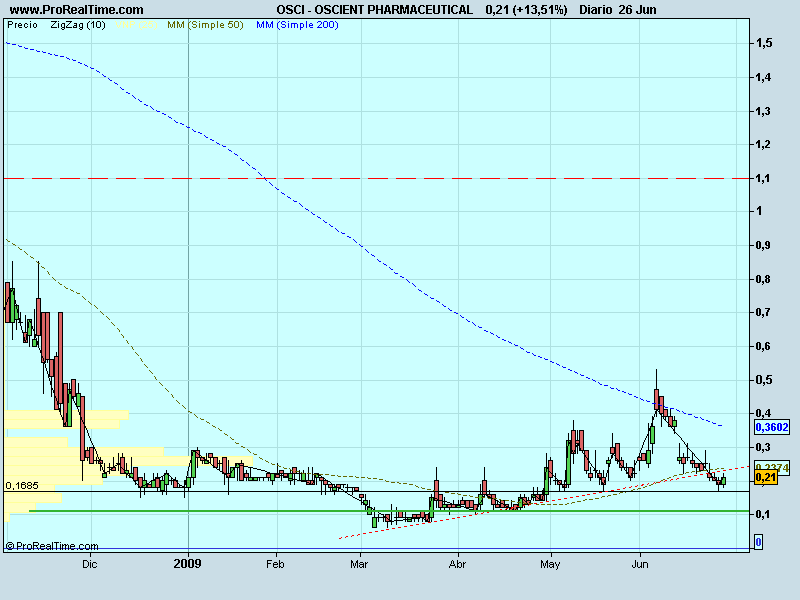The image size is (800, 600).
Task: Click the '26 Jun' date text
Action: (637, 10)
